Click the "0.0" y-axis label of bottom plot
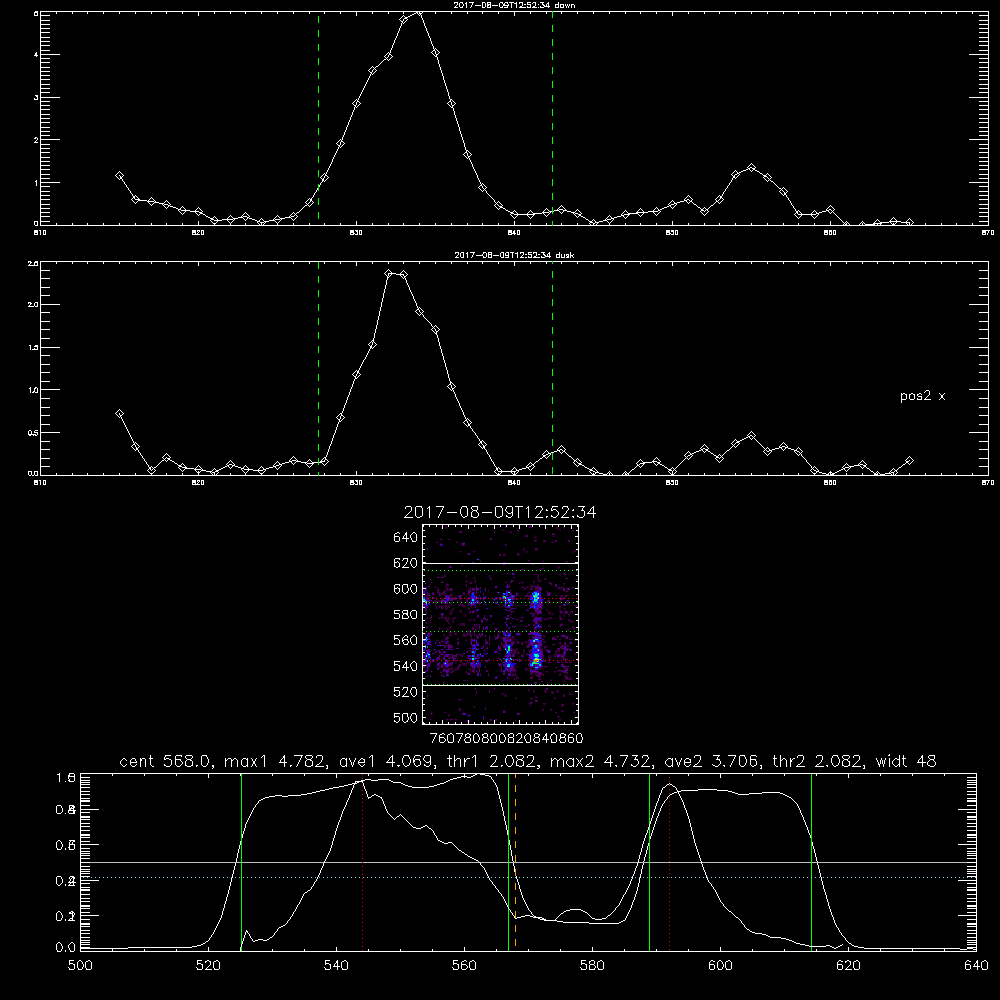The height and width of the screenshot is (1000, 1000). tap(66, 948)
